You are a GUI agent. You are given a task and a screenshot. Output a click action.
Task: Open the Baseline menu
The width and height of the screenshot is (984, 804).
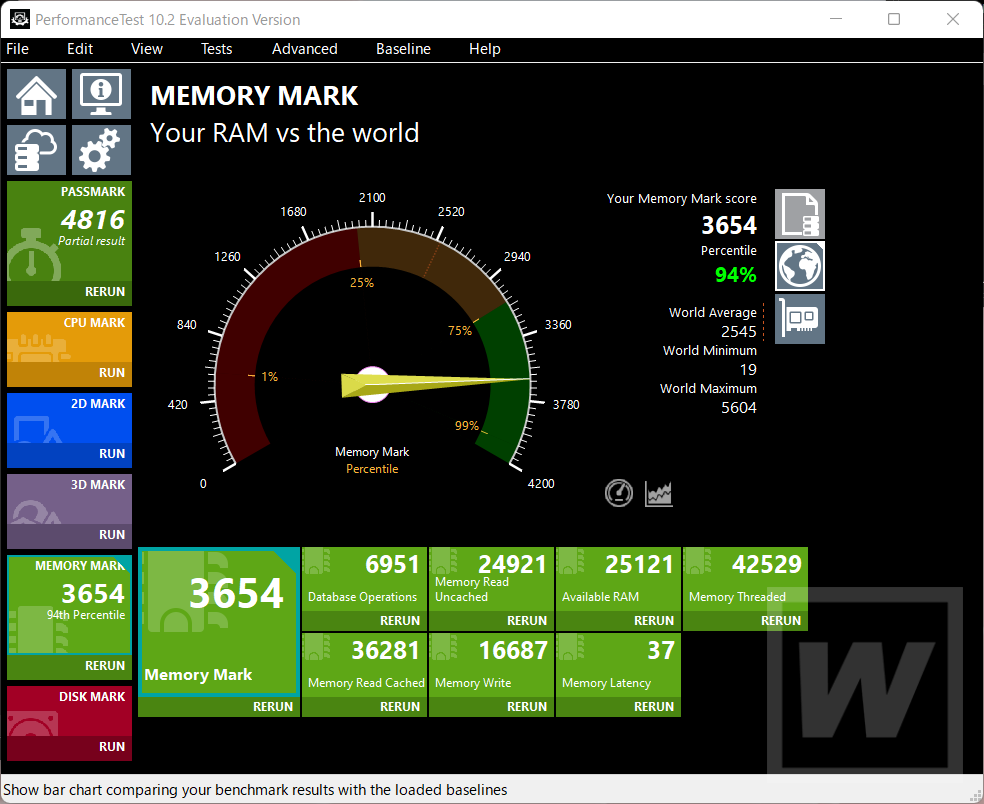pos(404,49)
